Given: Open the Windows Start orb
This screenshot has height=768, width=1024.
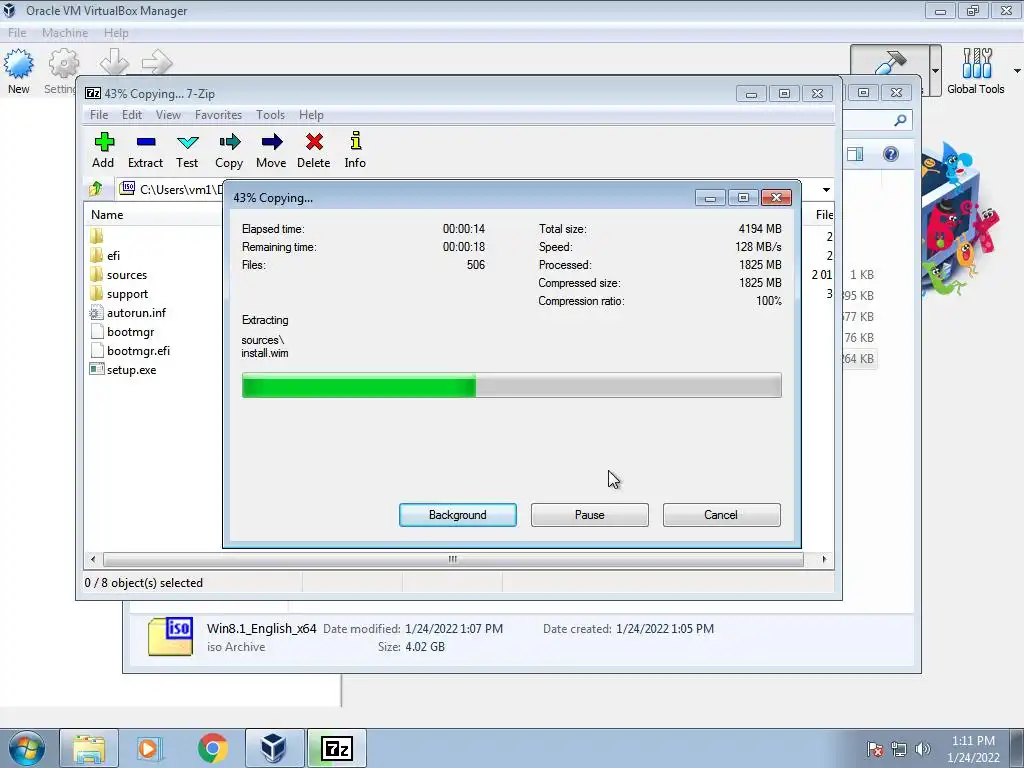Looking at the screenshot, I should [x=26, y=748].
